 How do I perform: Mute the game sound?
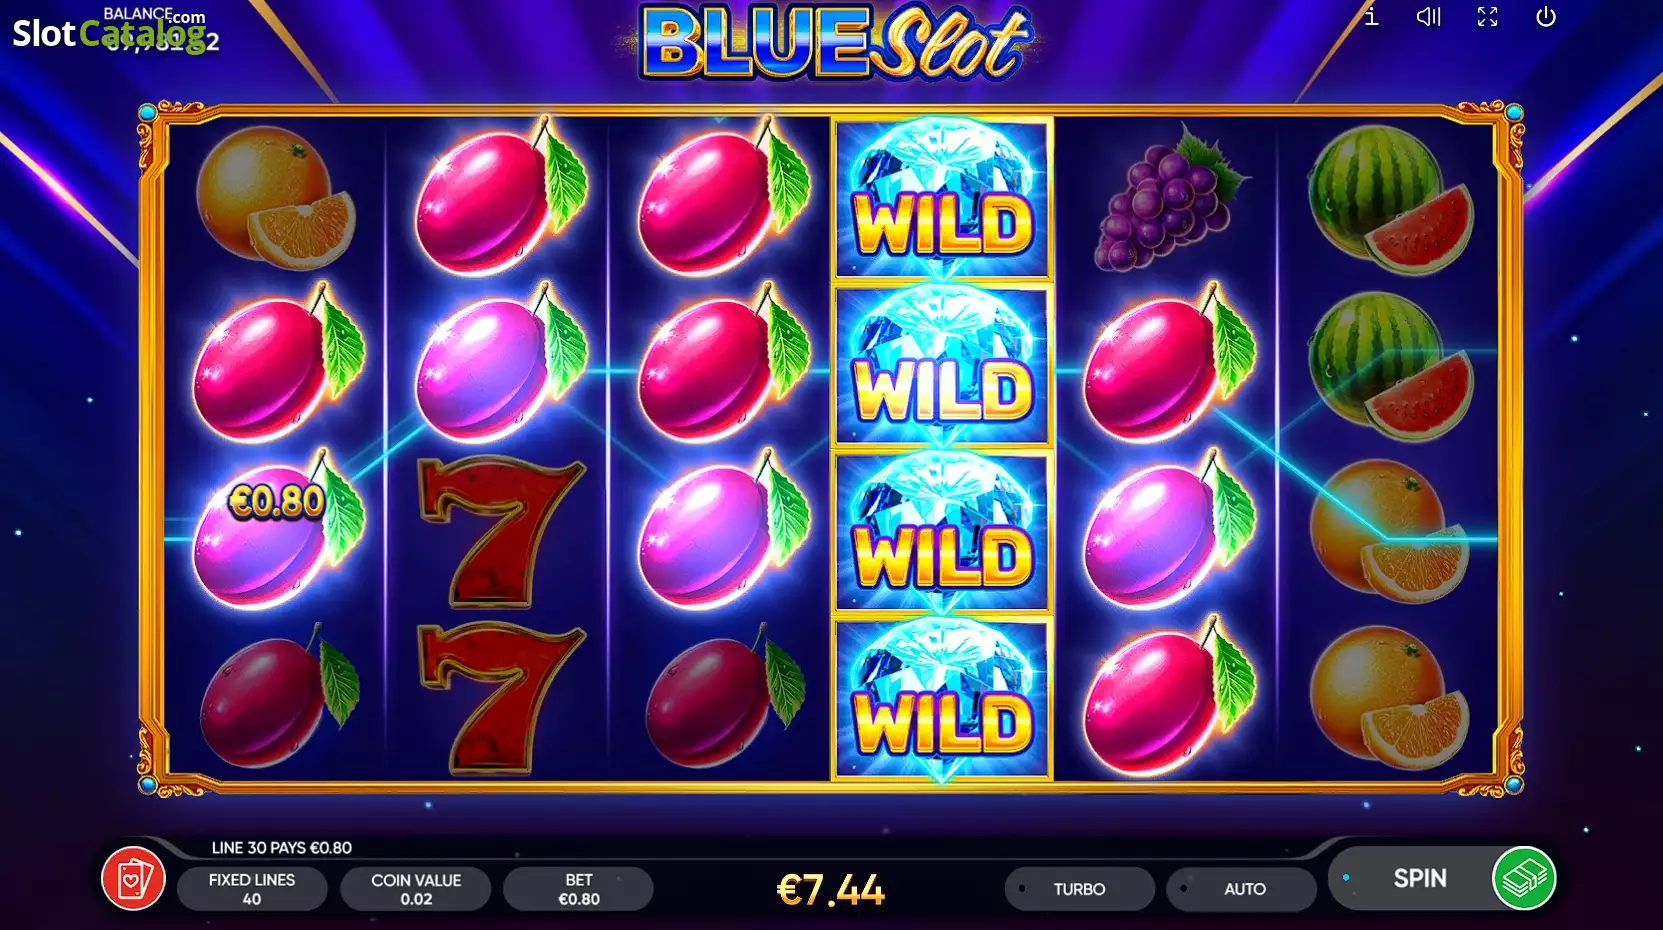[1429, 16]
